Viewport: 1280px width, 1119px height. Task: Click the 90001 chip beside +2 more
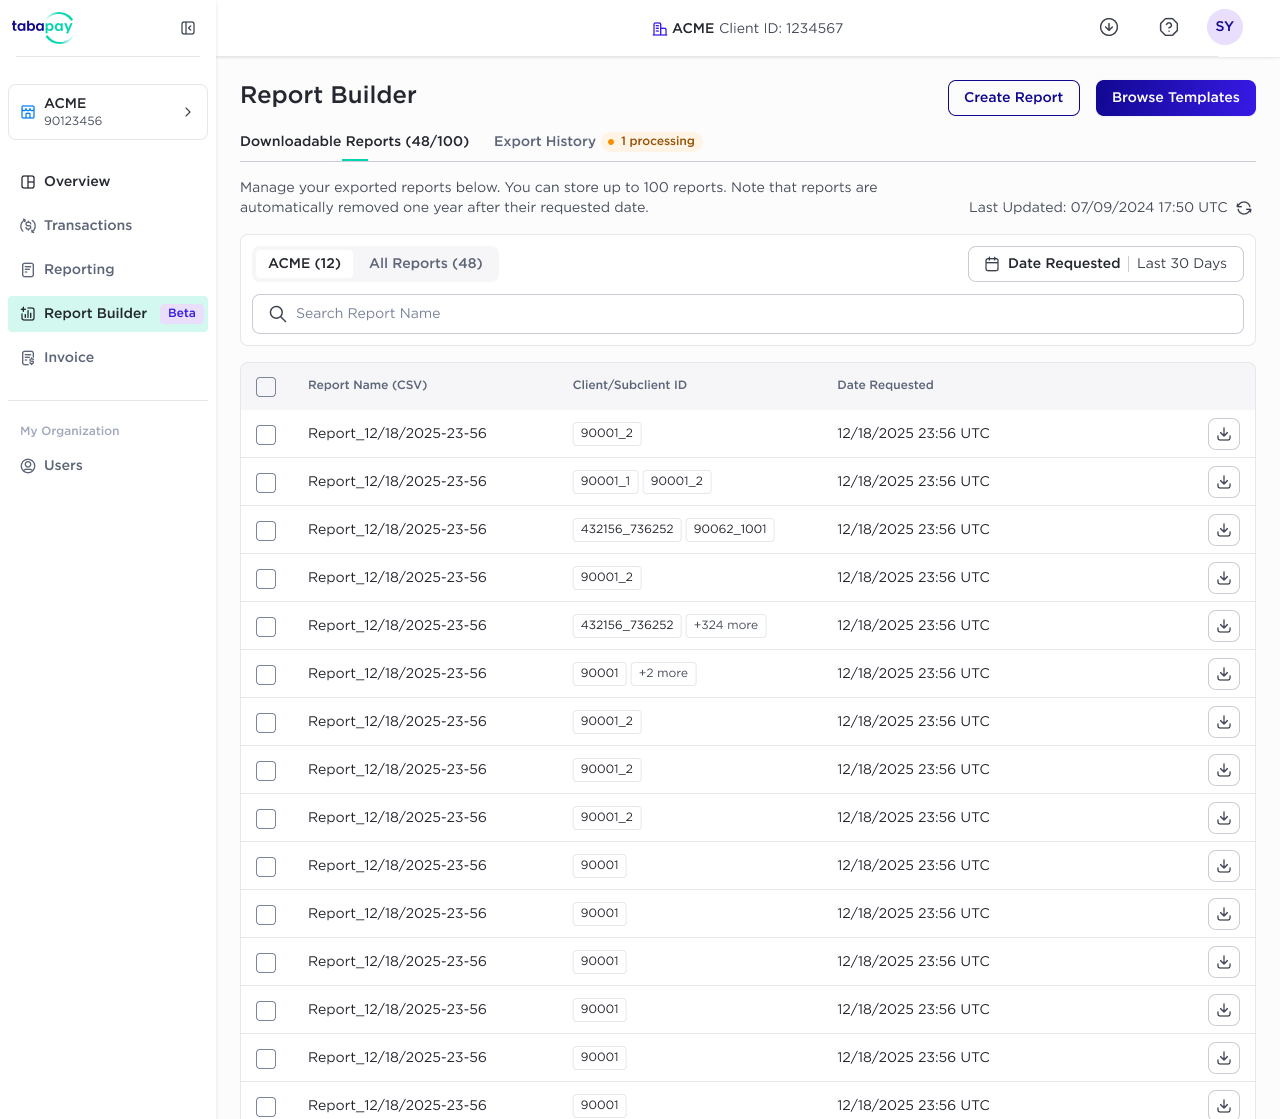600,674
